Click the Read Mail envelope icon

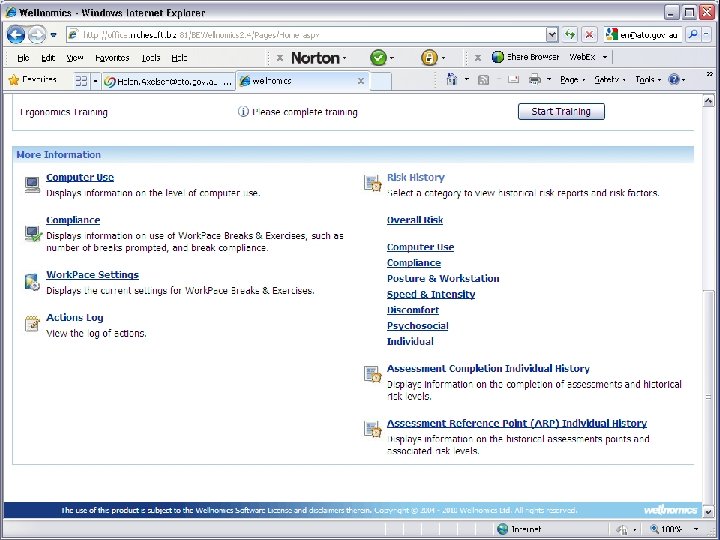(513, 80)
